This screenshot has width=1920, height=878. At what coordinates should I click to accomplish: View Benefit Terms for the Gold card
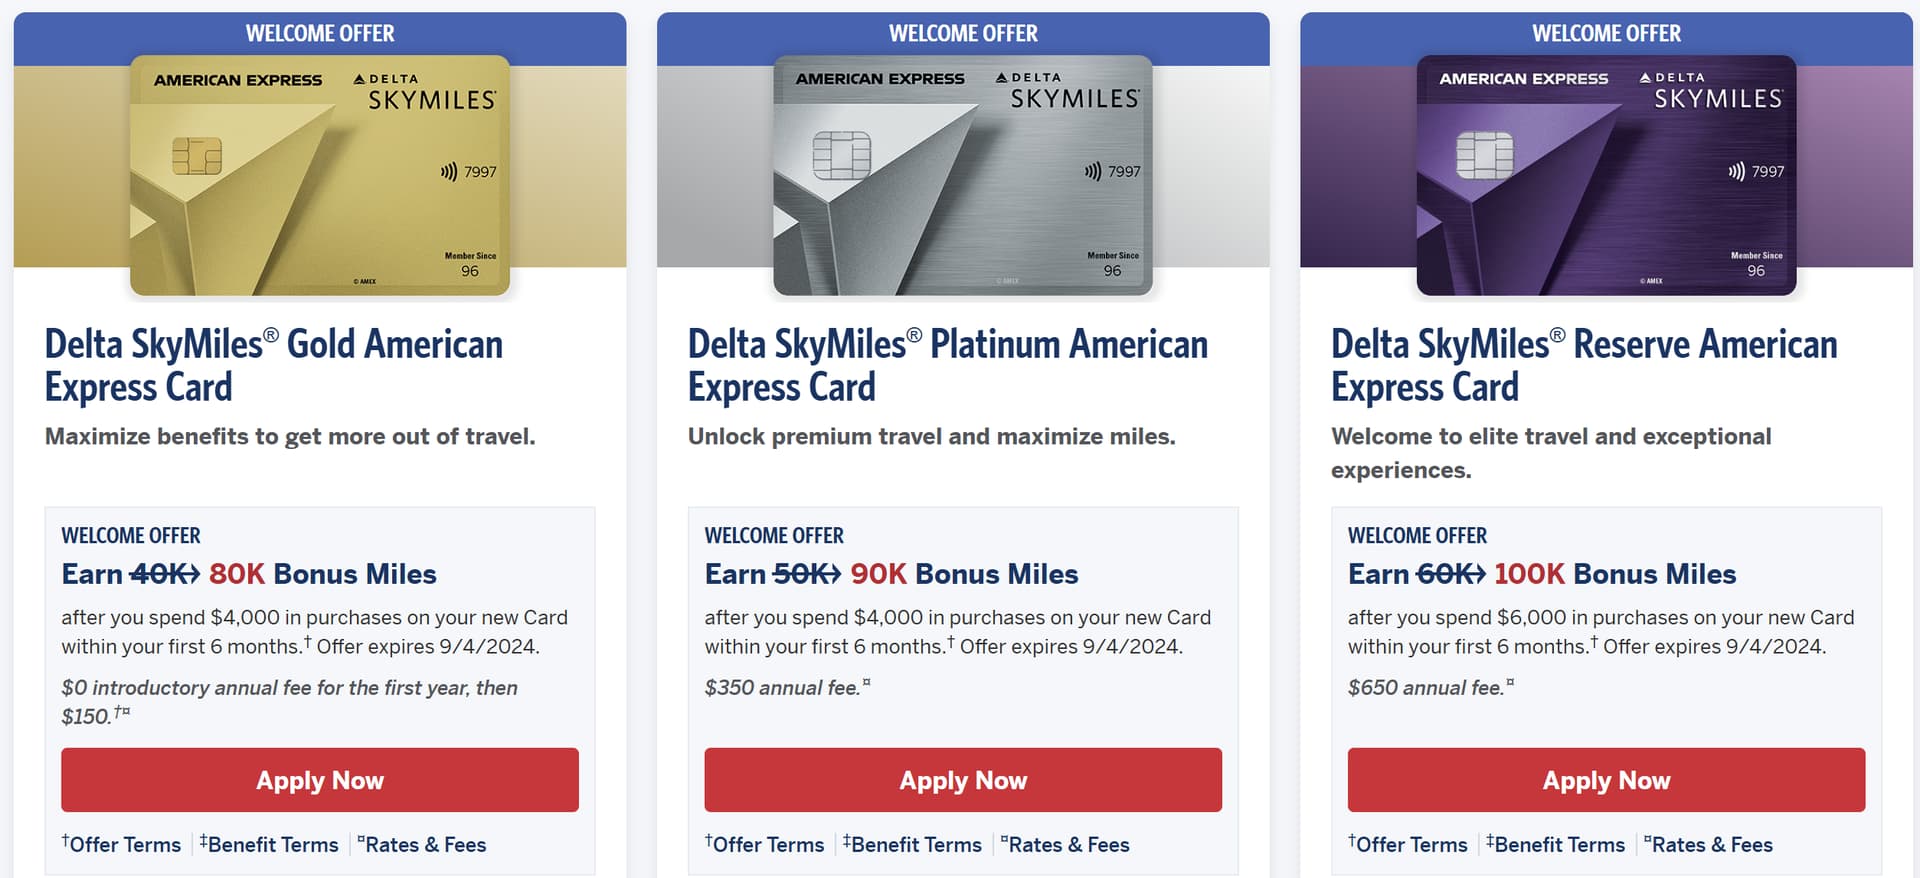[x=271, y=845]
